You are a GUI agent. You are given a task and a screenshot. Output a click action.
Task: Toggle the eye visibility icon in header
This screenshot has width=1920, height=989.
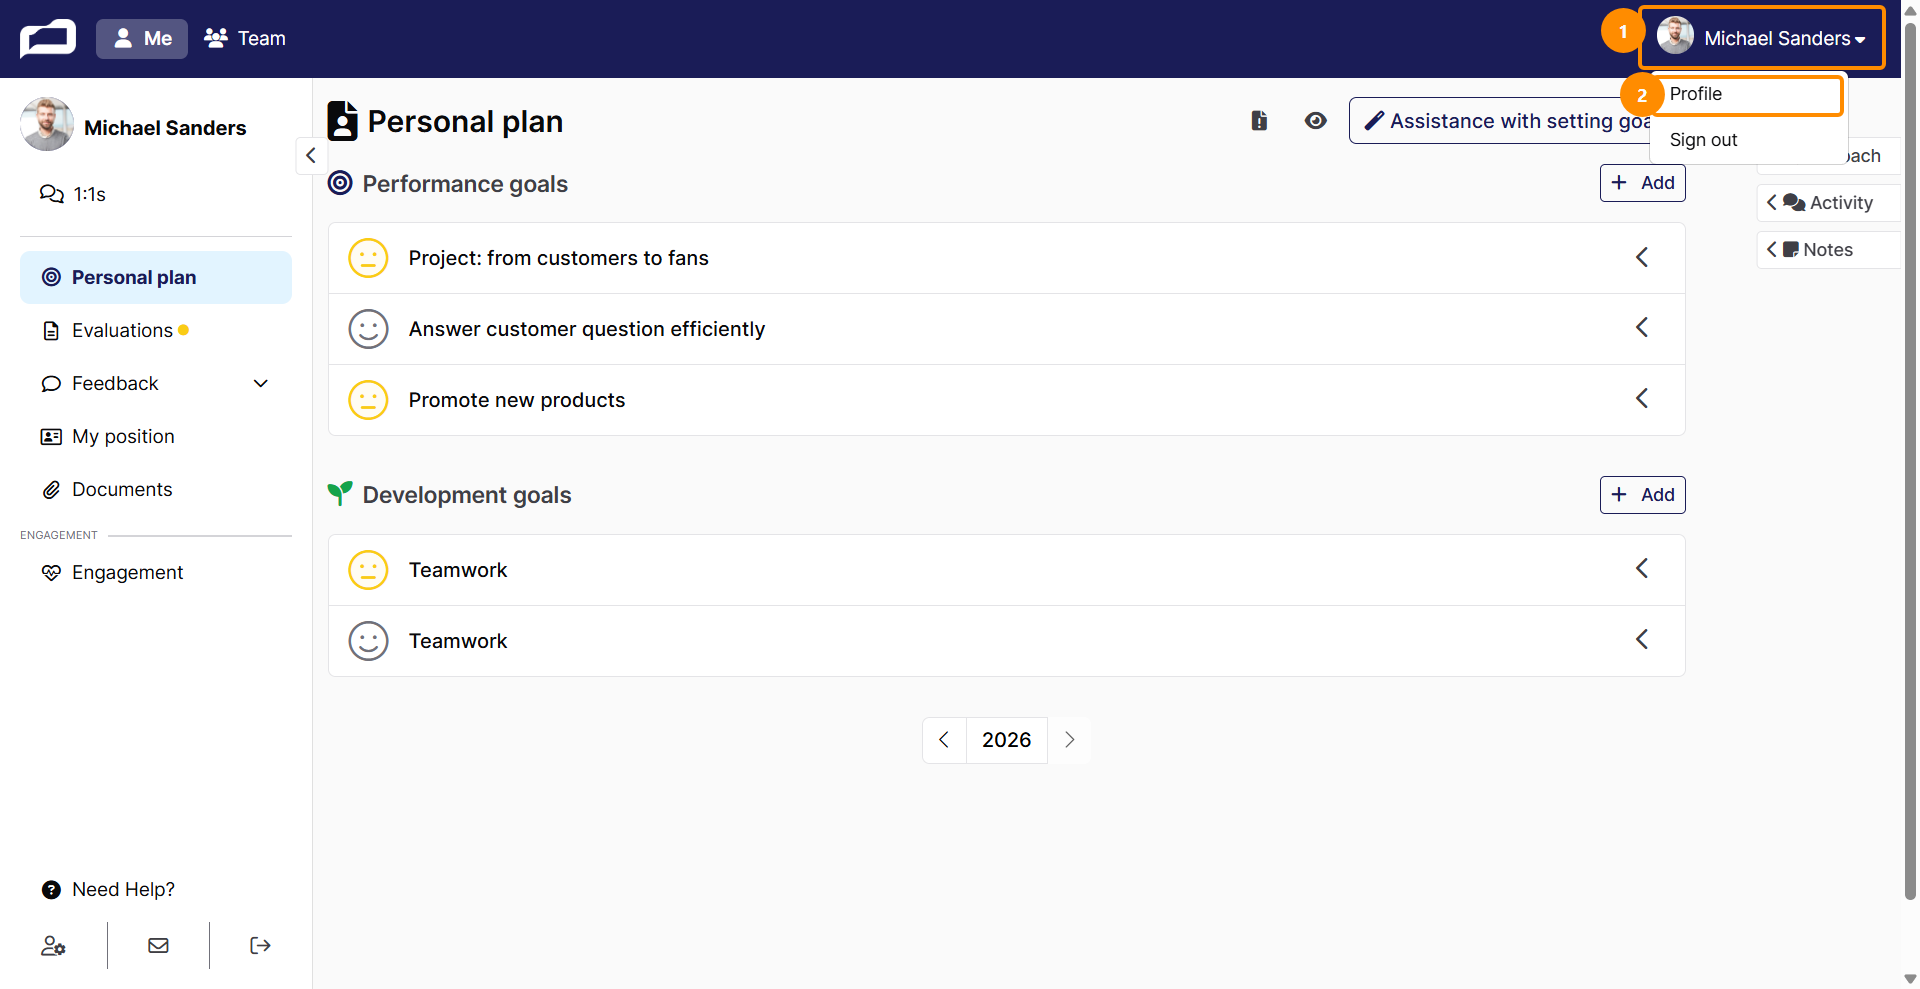[x=1315, y=121]
